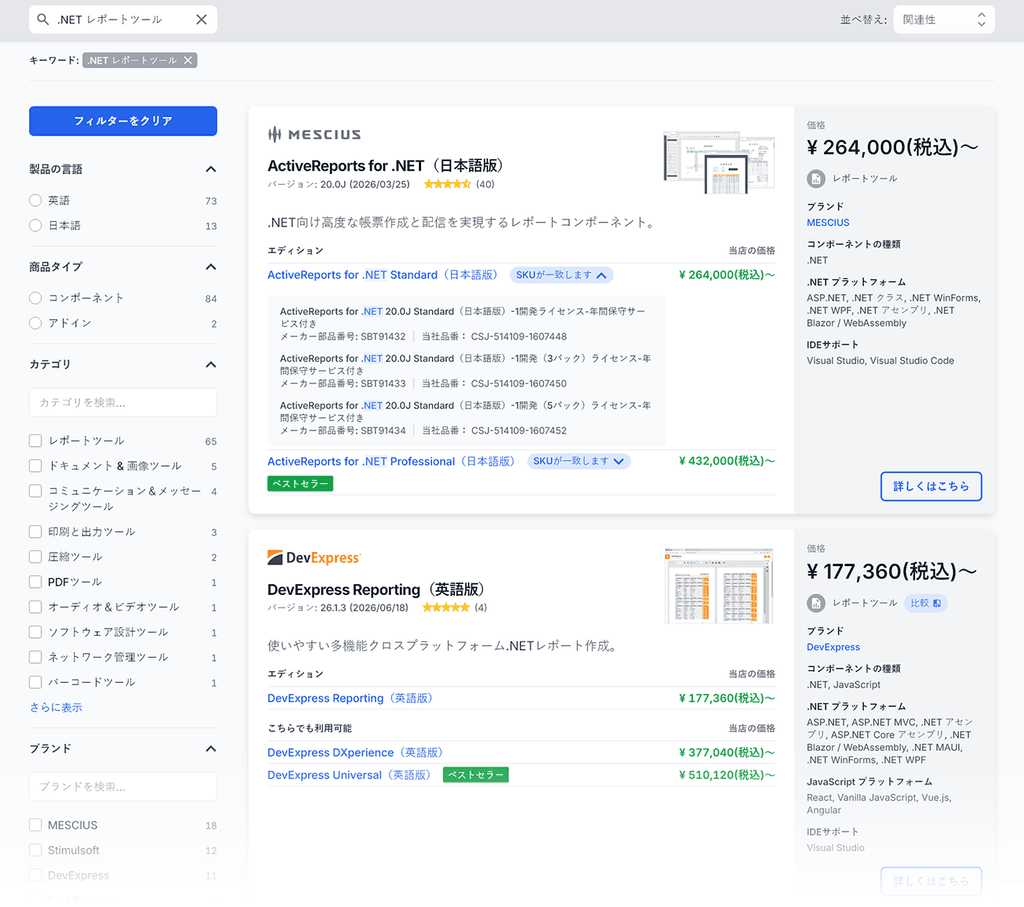The height and width of the screenshot is (907, 1024).
Task: Check the ドキュメント & 画像ツール checkbox
Action: (35, 466)
